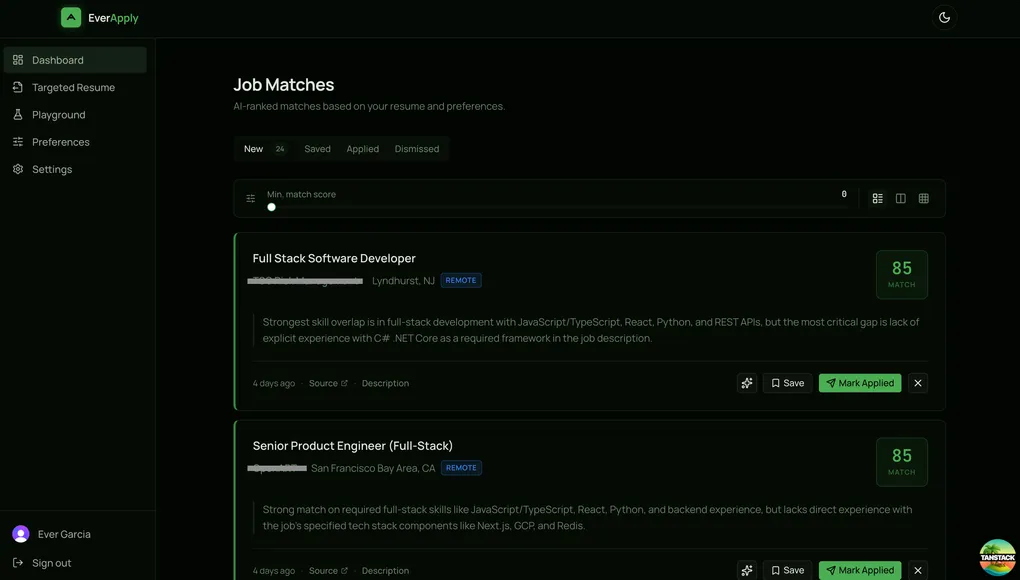This screenshot has width=1020, height=580.
Task: Open the Saved tab
Action: pos(317,149)
